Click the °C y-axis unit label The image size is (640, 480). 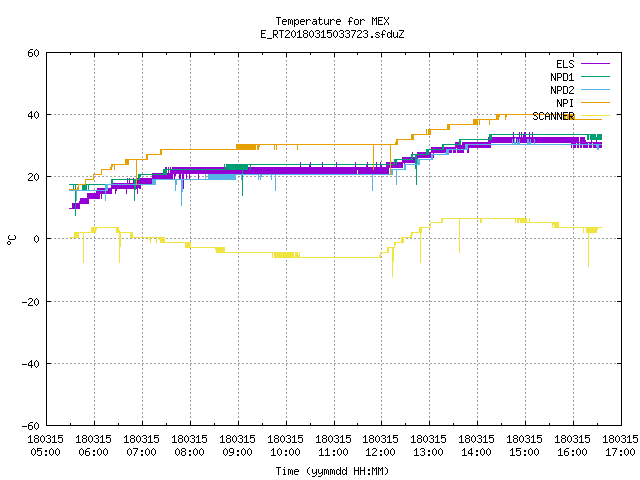[x=11, y=240]
